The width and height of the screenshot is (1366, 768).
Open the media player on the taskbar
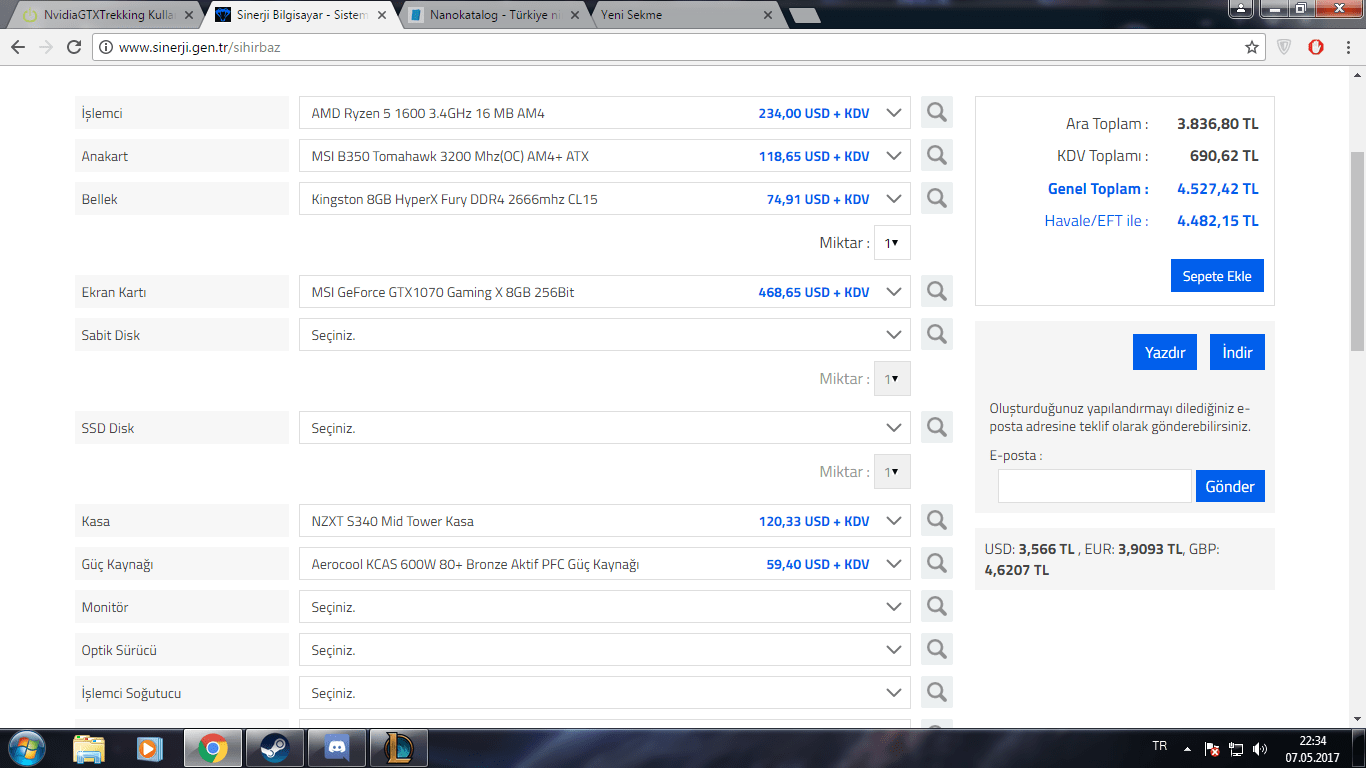149,748
